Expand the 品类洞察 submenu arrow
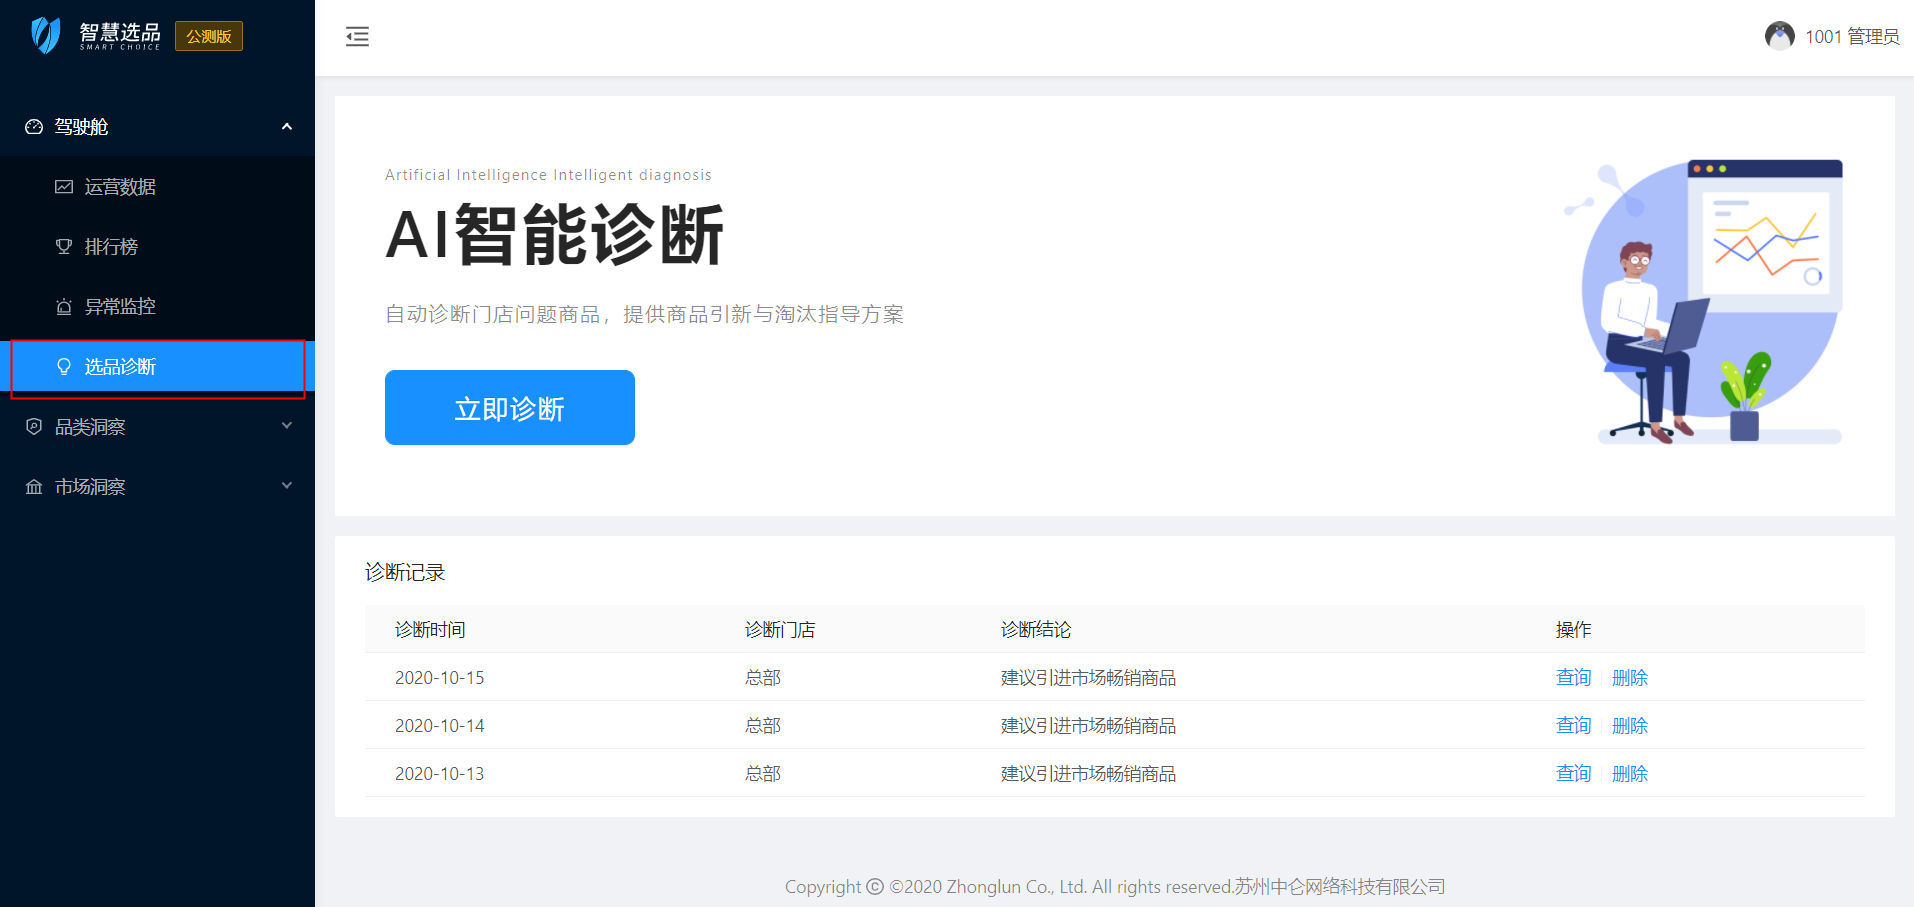 coord(287,426)
